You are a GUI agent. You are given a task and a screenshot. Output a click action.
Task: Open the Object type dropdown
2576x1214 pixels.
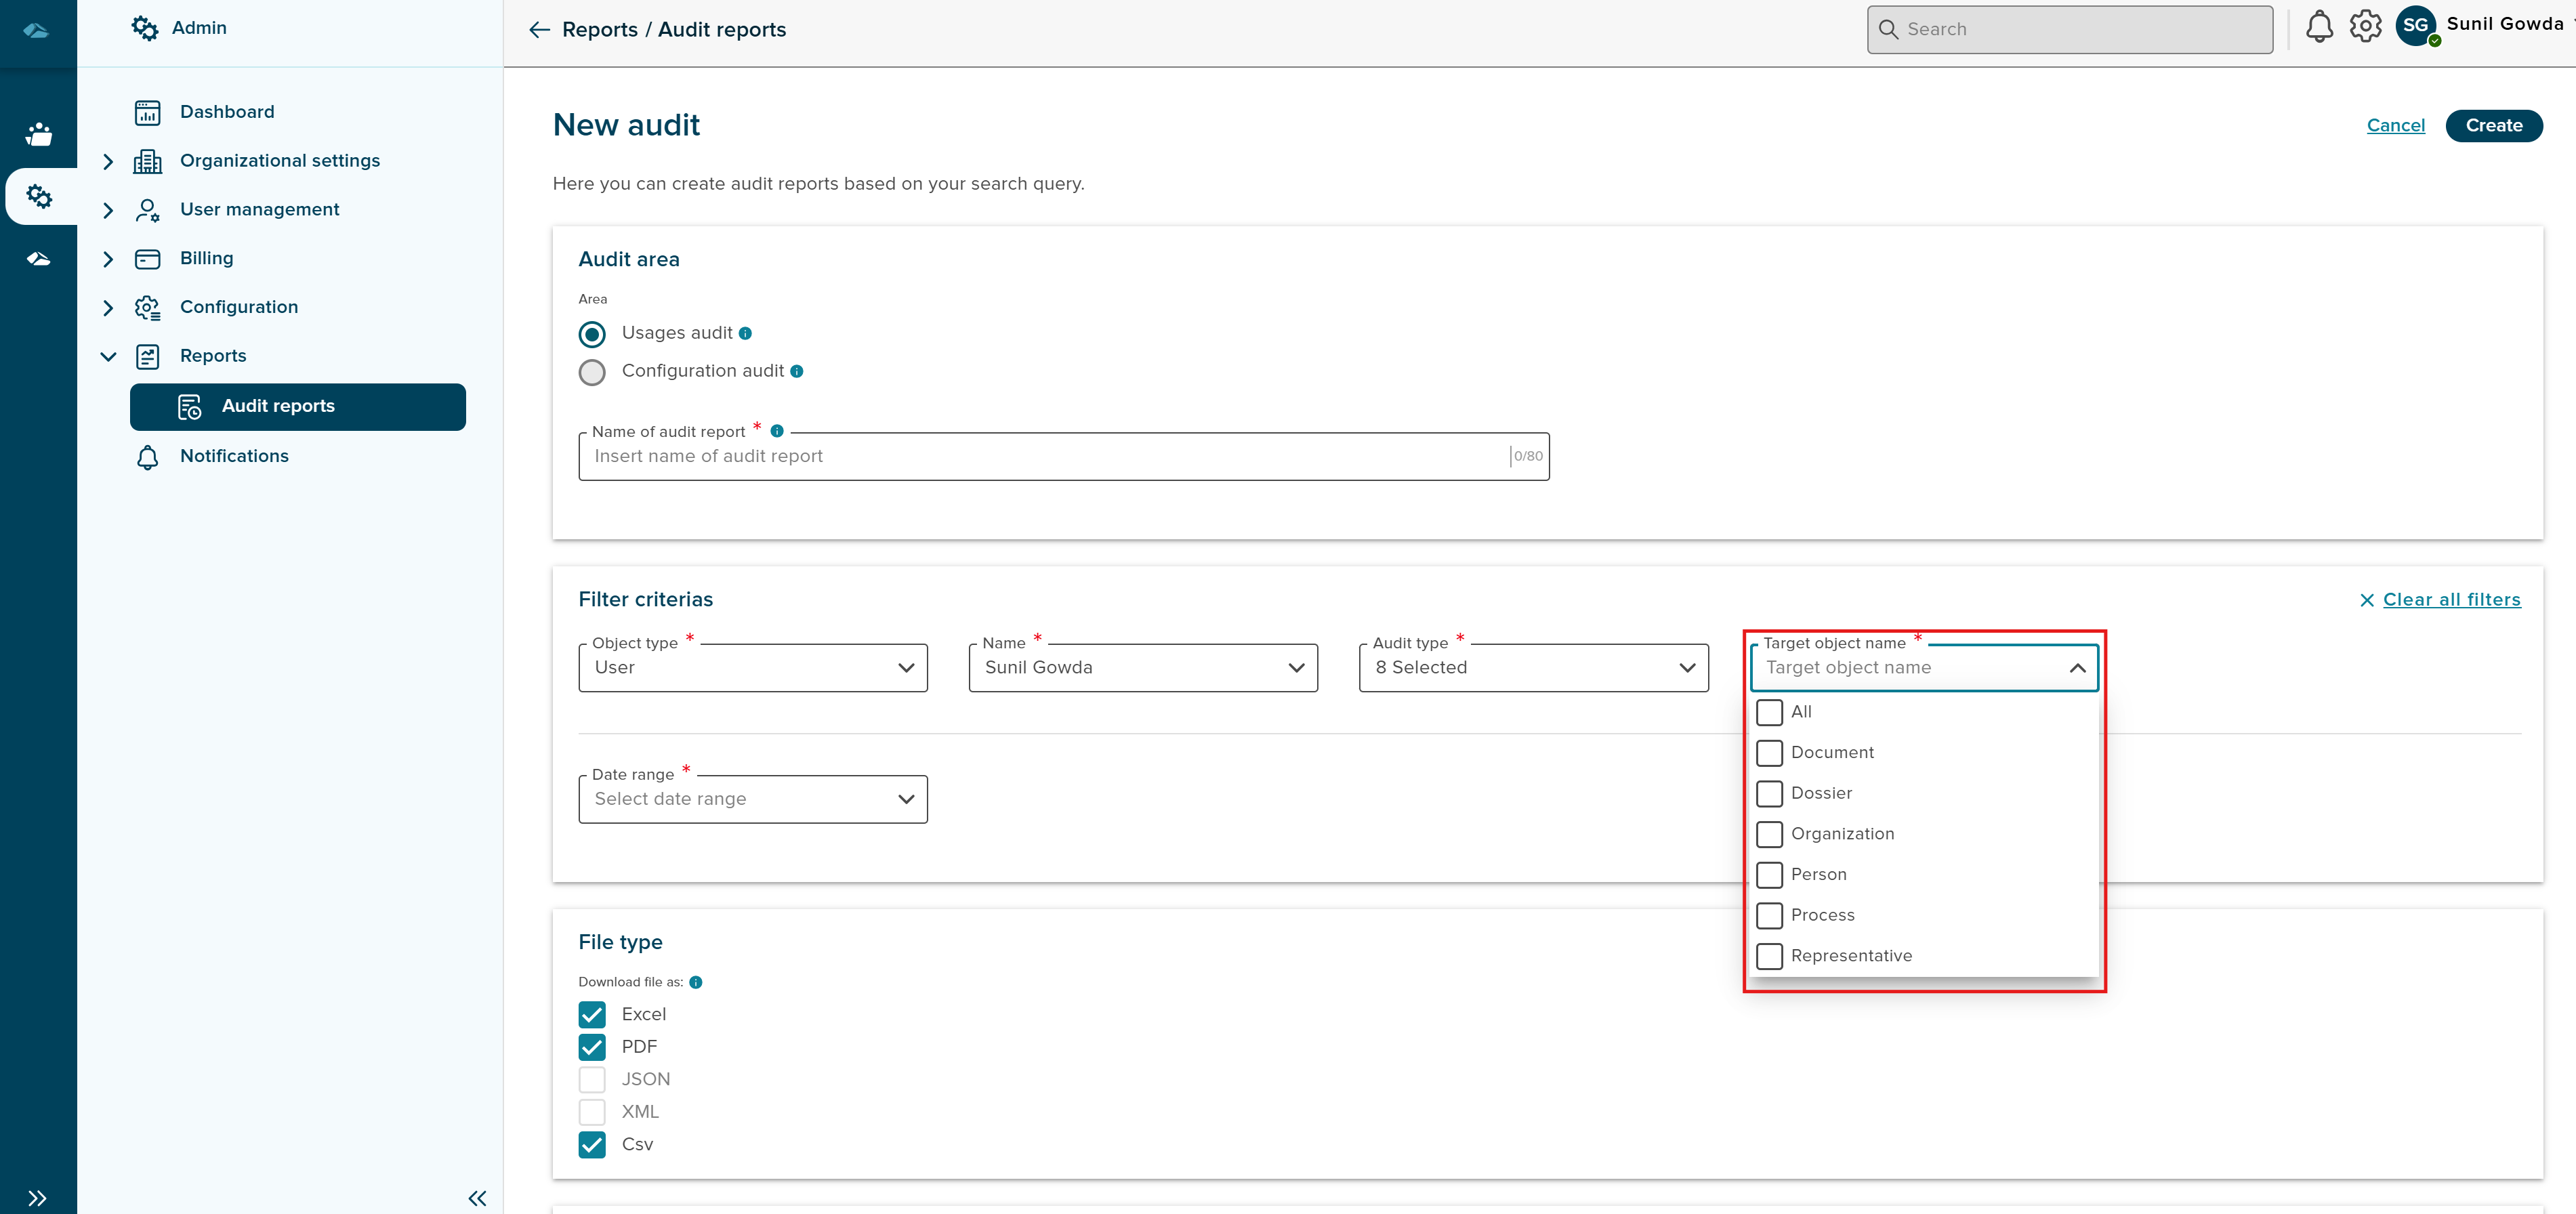752,668
